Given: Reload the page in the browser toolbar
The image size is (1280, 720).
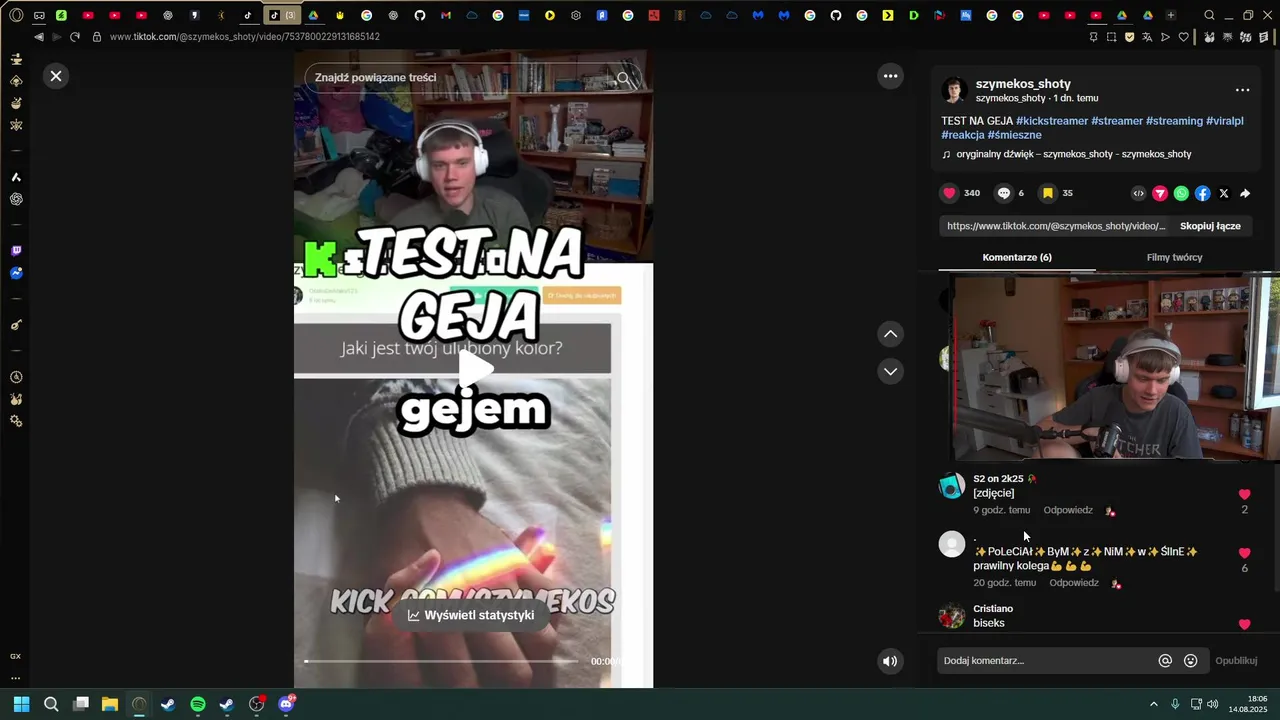Looking at the screenshot, I should coord(74,37).
